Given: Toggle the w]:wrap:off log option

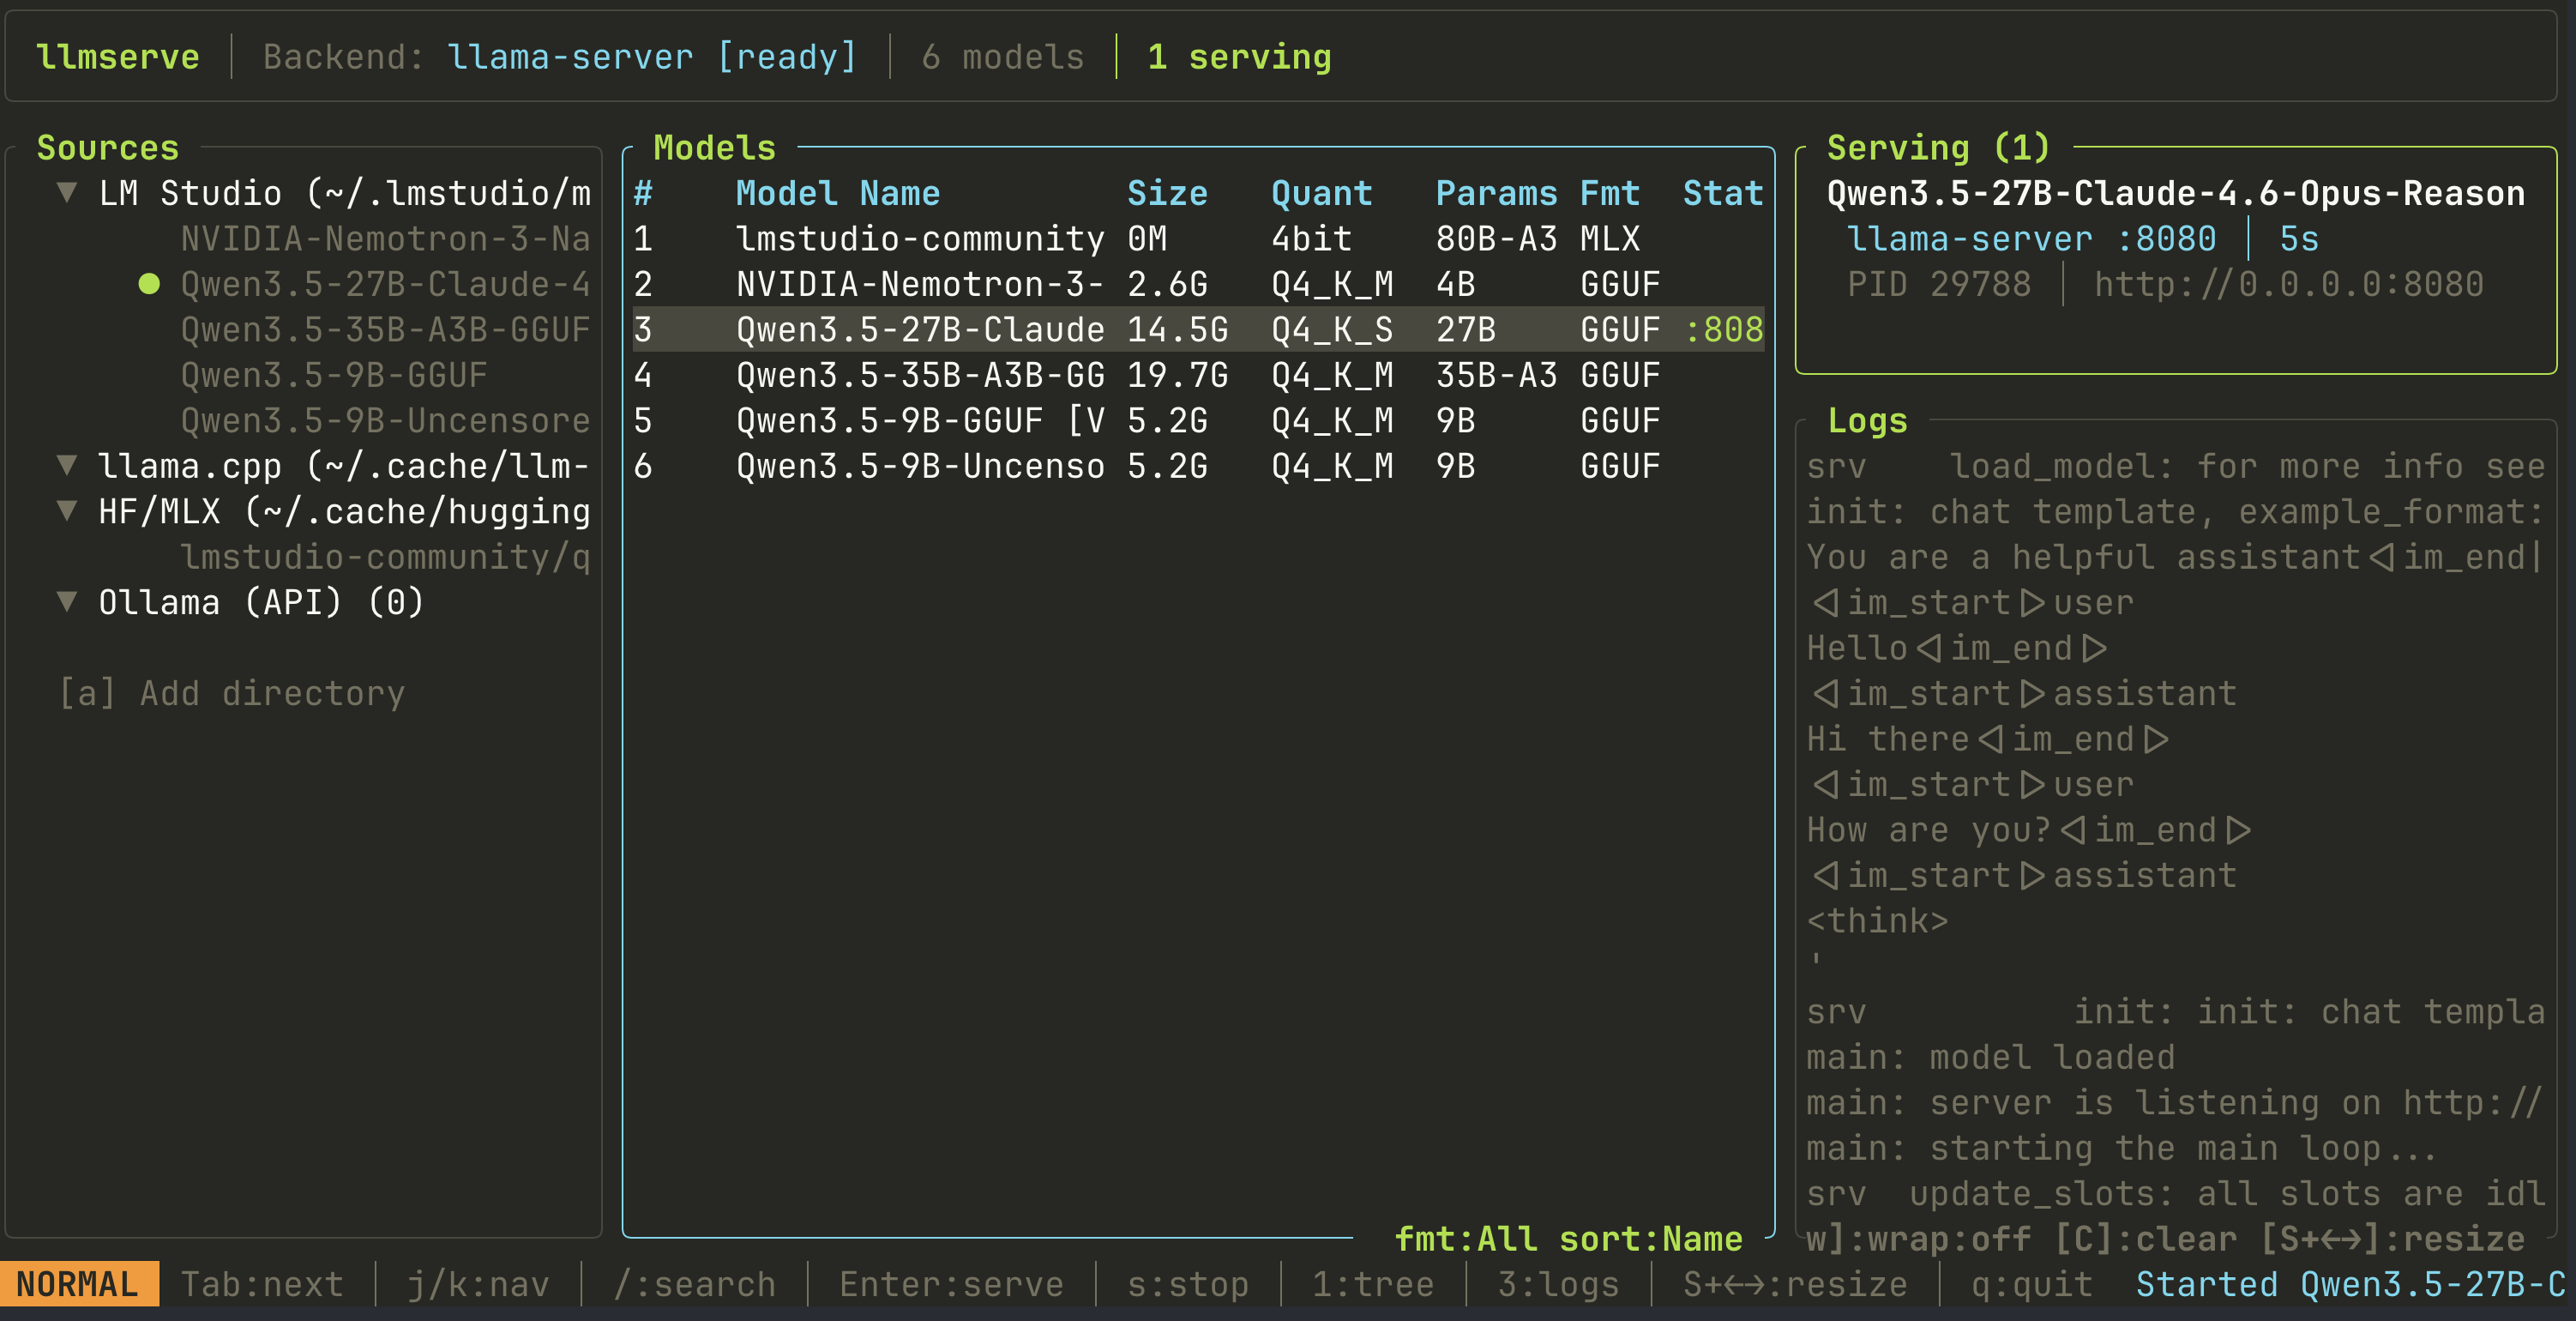Looking at the screenshot, I should (x=1918, y=1239).
